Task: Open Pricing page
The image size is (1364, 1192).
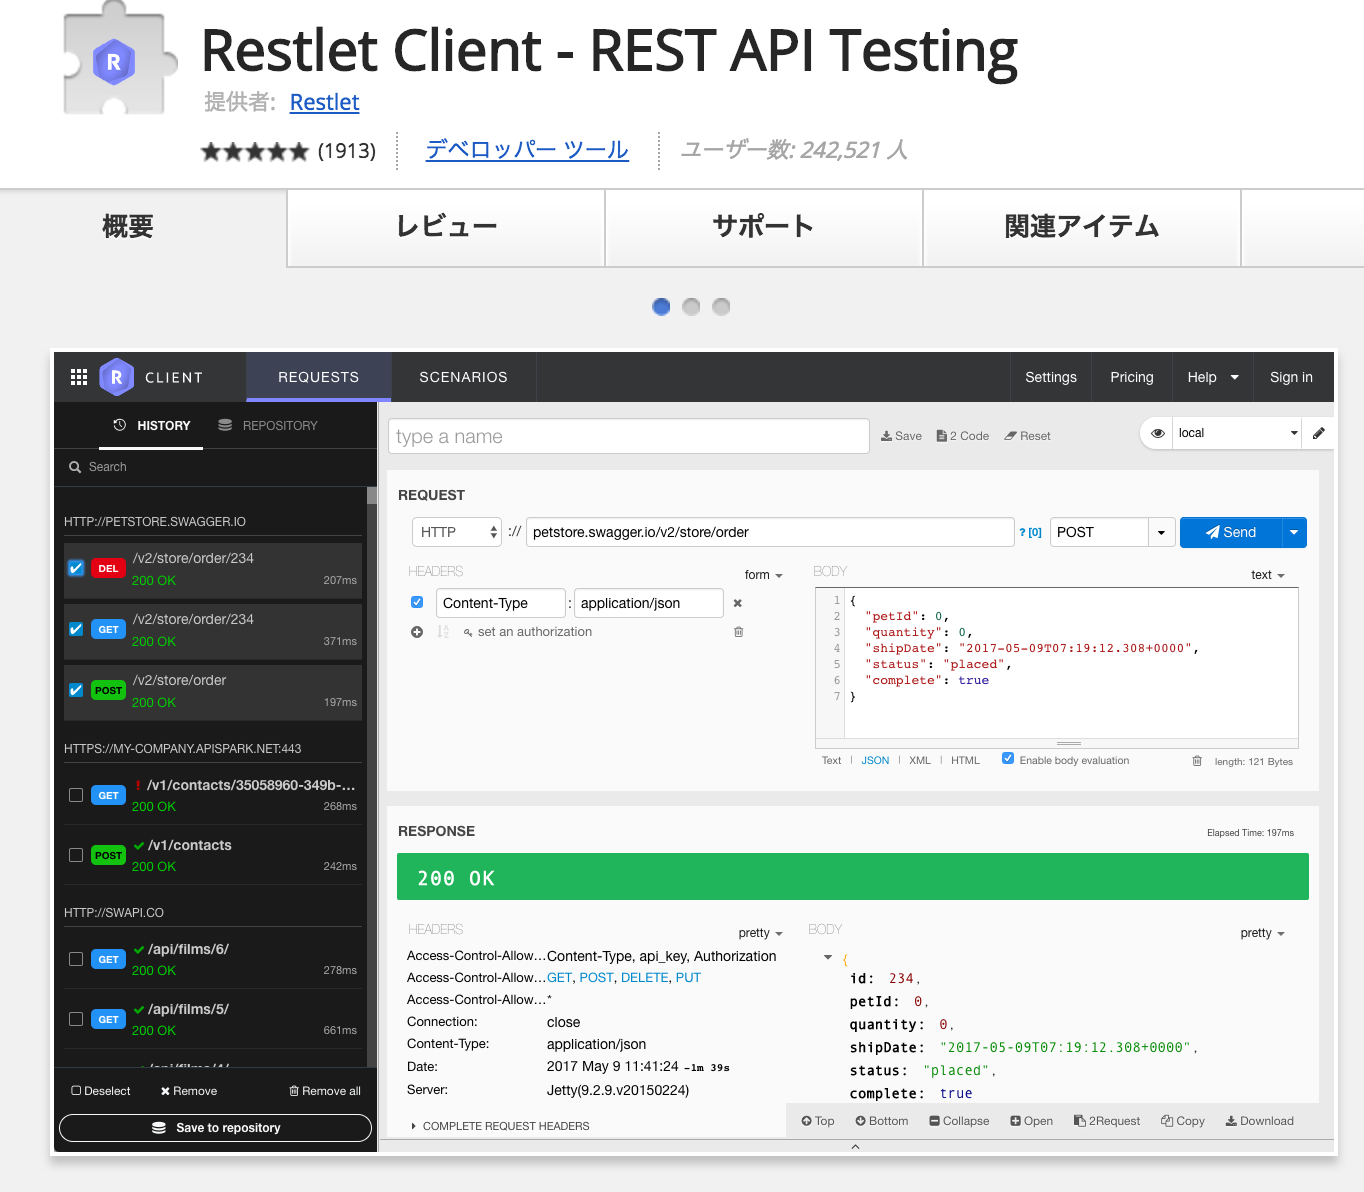Action: click(1132, 377)
